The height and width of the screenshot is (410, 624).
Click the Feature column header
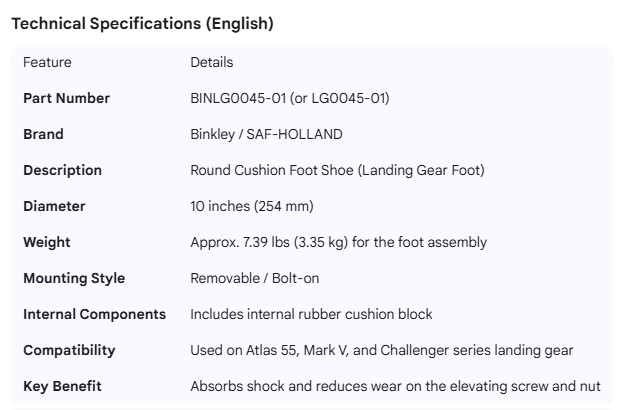click(48, 62)
